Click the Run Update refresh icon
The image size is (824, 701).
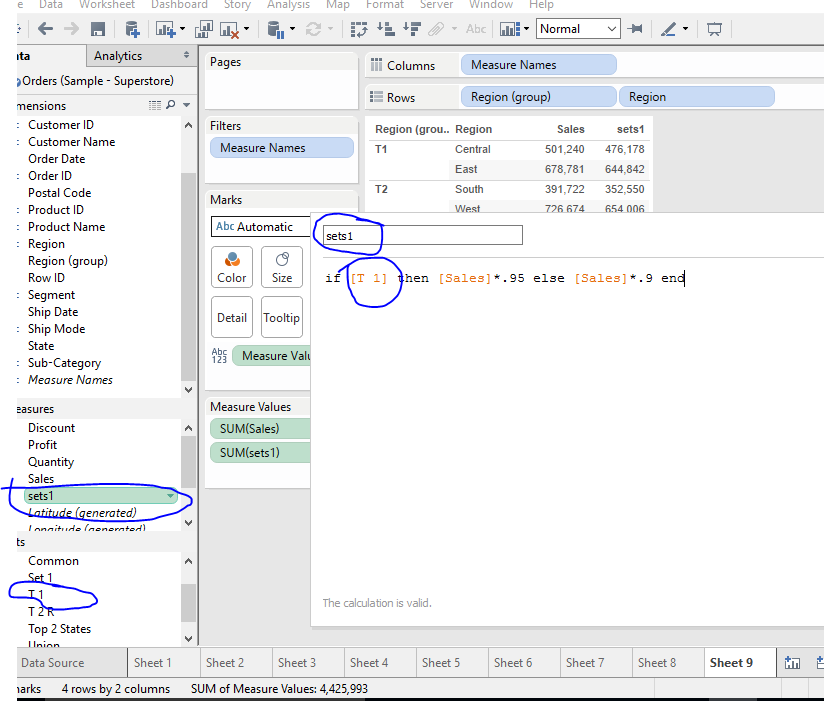coord(313,29)
